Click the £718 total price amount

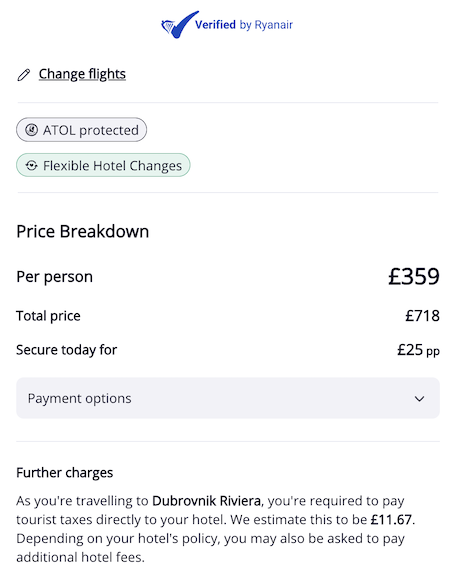point(422,316)
